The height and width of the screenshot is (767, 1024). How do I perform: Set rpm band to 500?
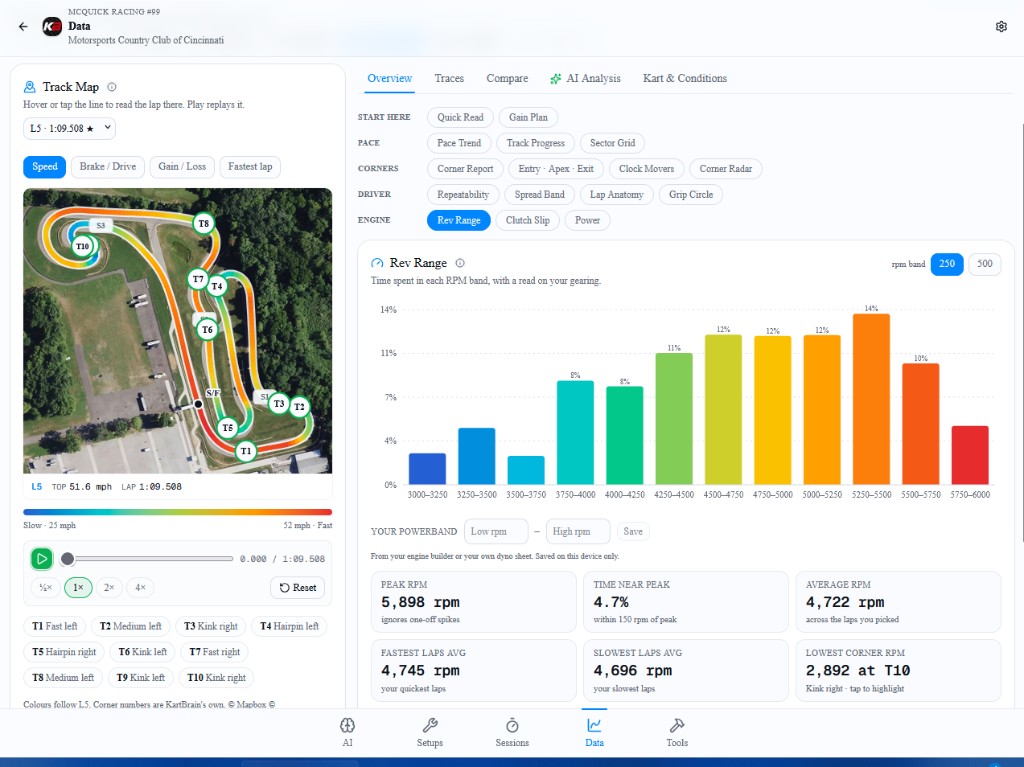point(985,264)
